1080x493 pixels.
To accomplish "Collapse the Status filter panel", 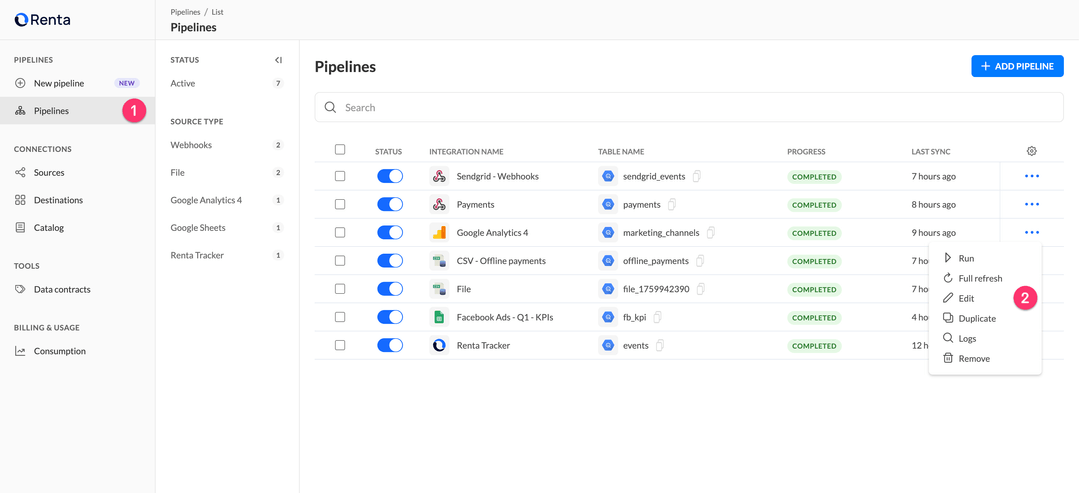I will 278,60.
